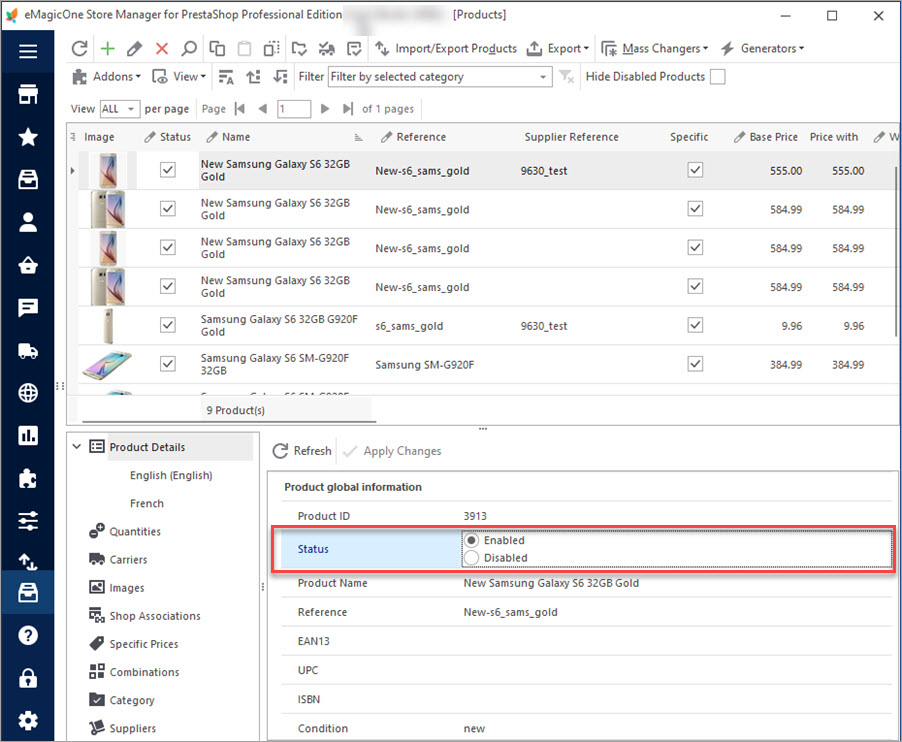The height and width of the screenshot is (742, 902).
Task: Expand the first product row arrow indicator
Action: tap(72, 171)
